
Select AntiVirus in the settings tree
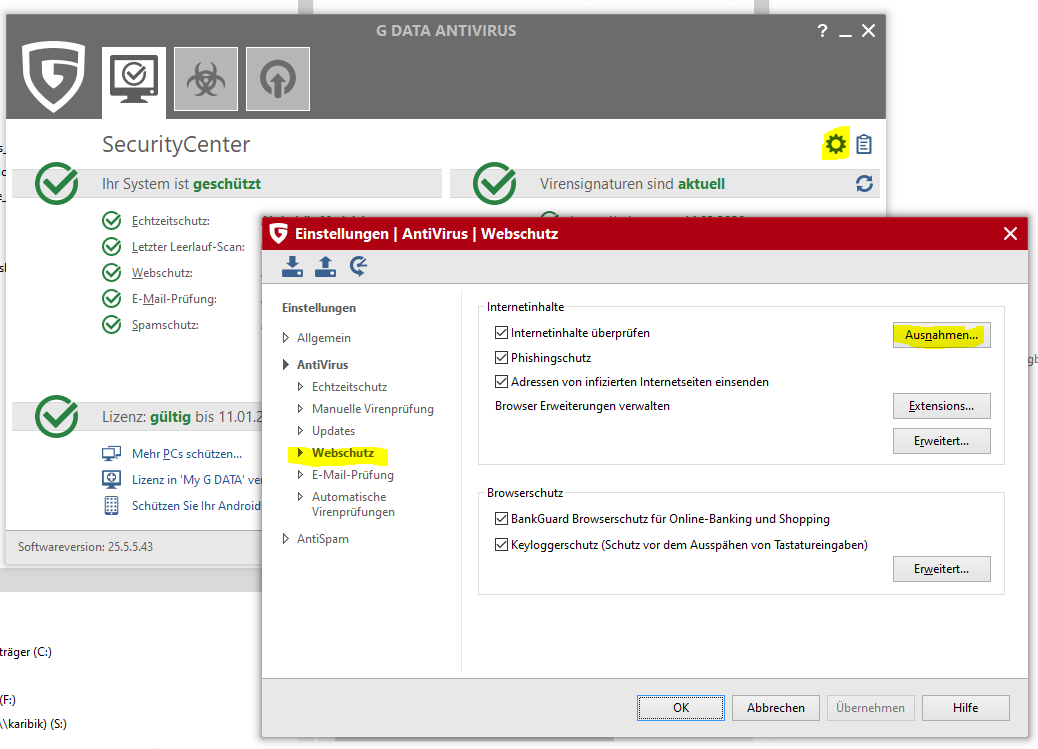(322, 364)
